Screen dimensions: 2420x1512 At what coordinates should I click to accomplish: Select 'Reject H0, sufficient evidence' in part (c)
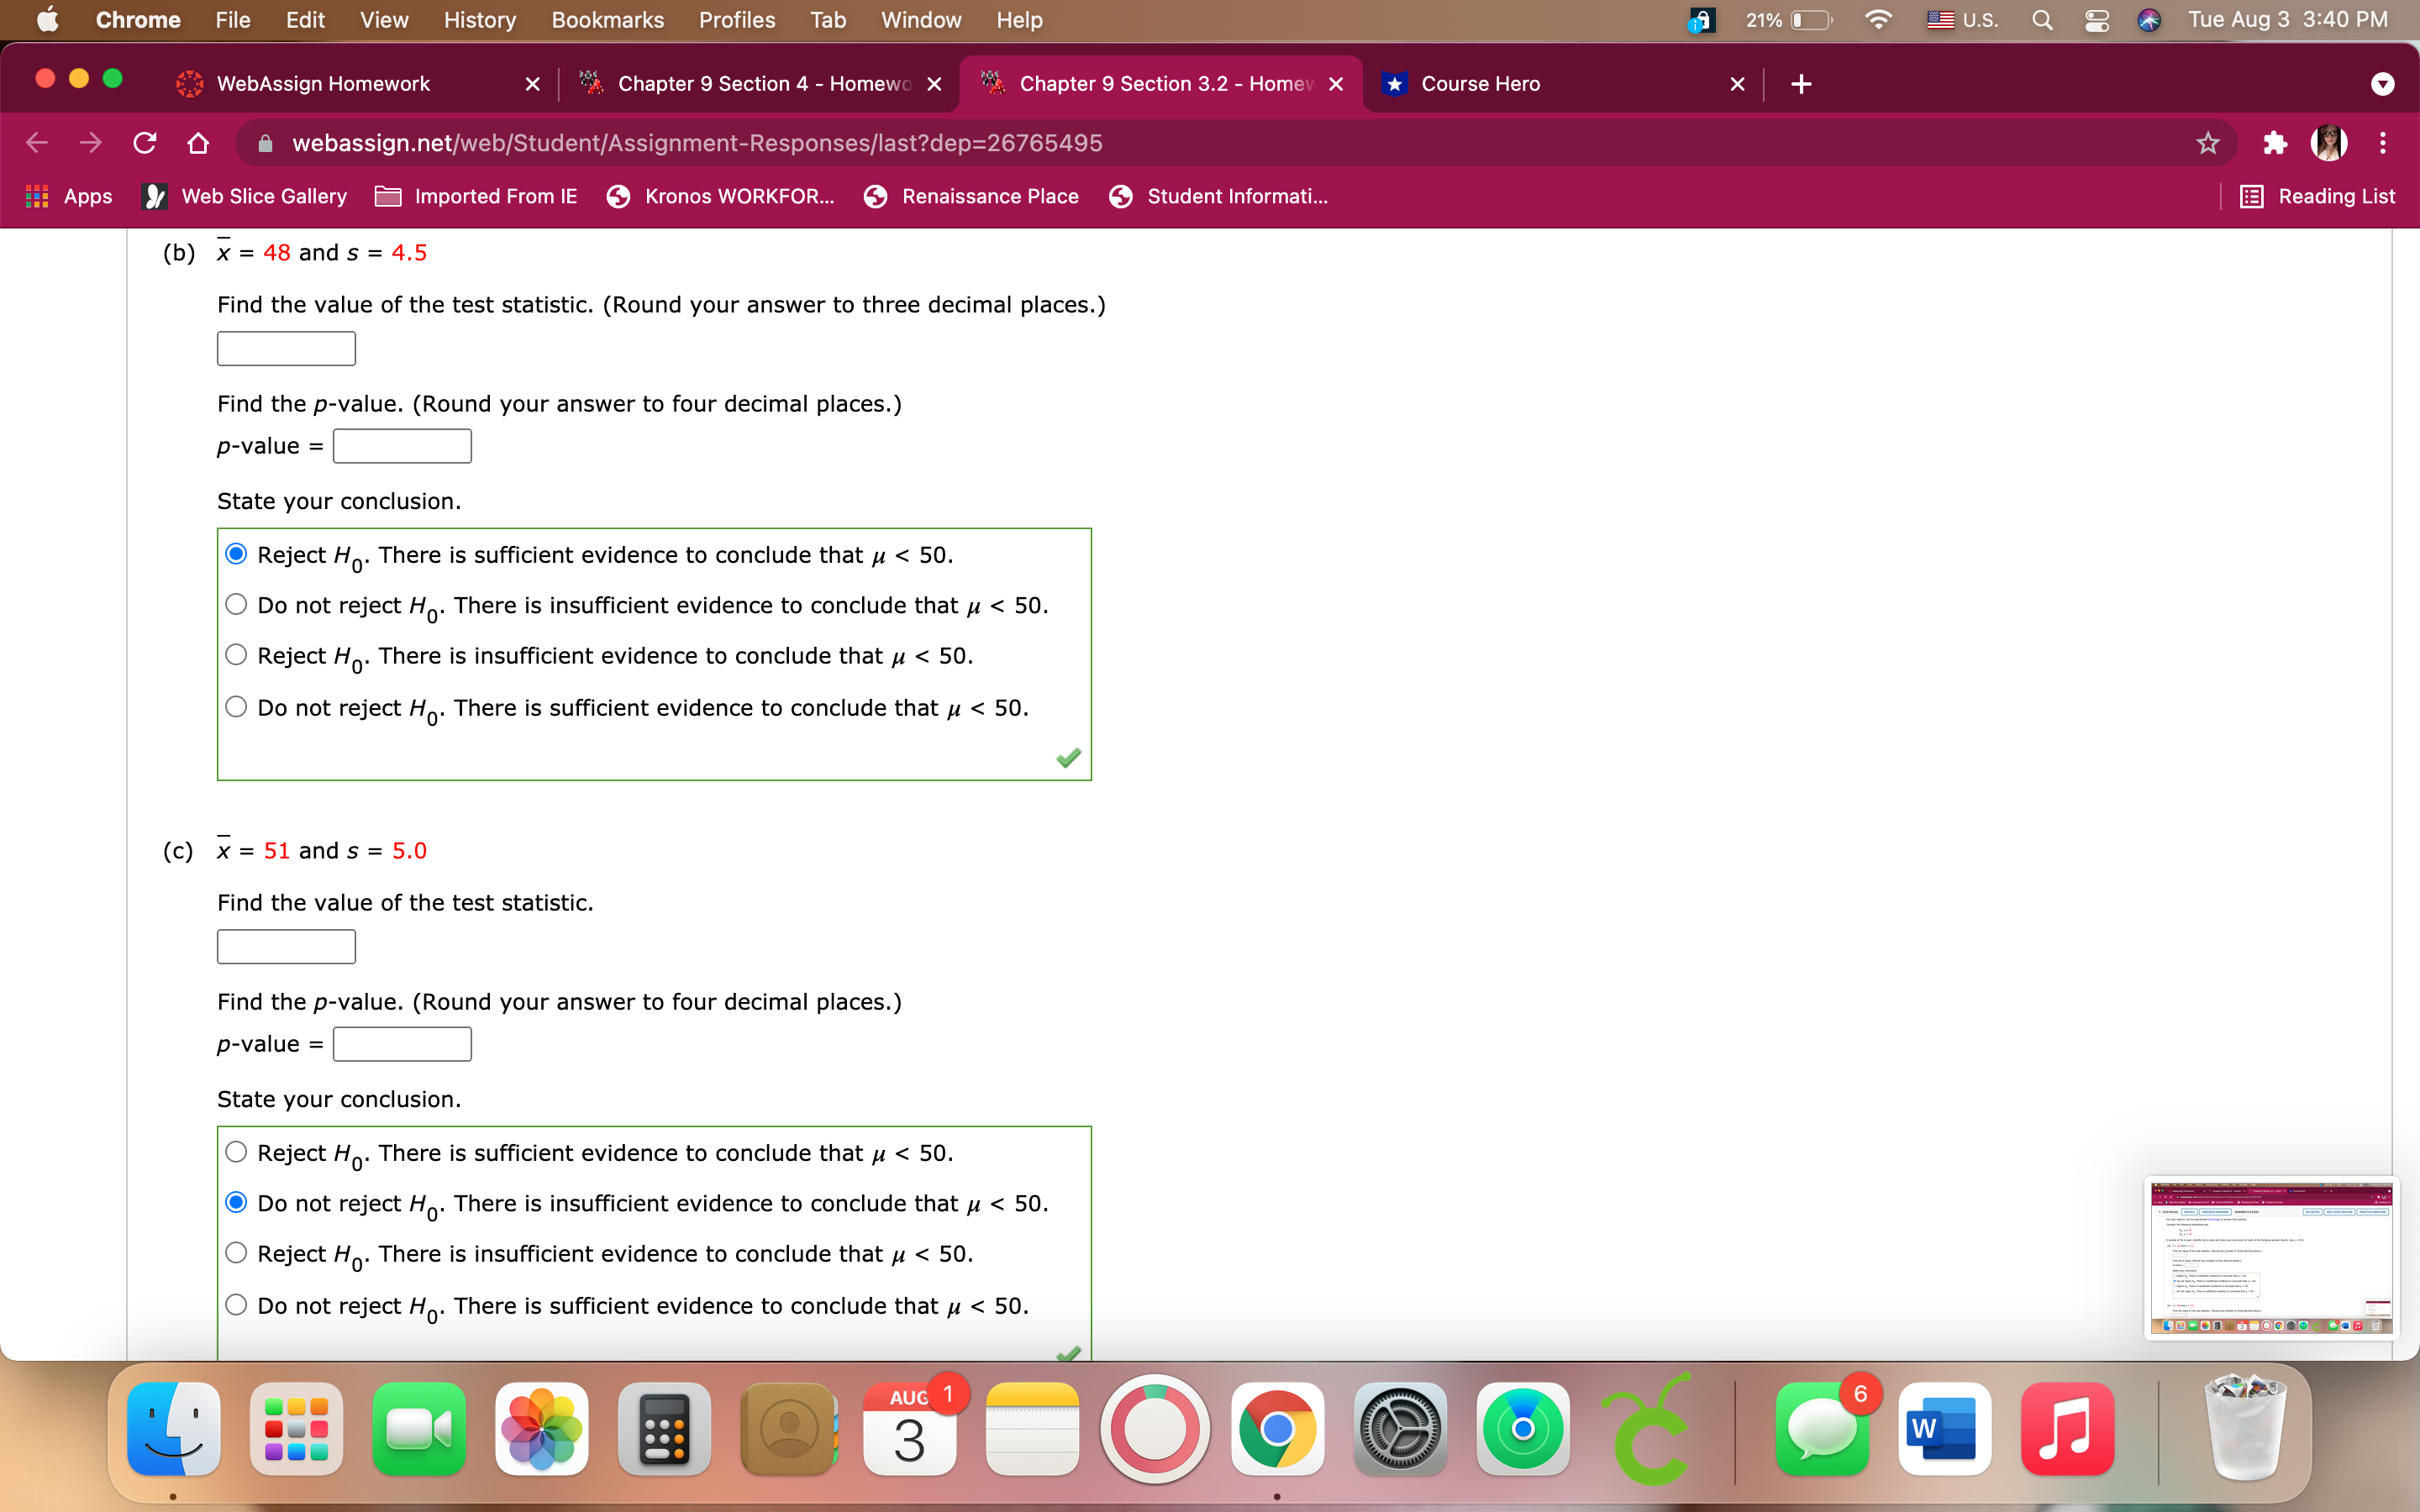click(236, 1151)
